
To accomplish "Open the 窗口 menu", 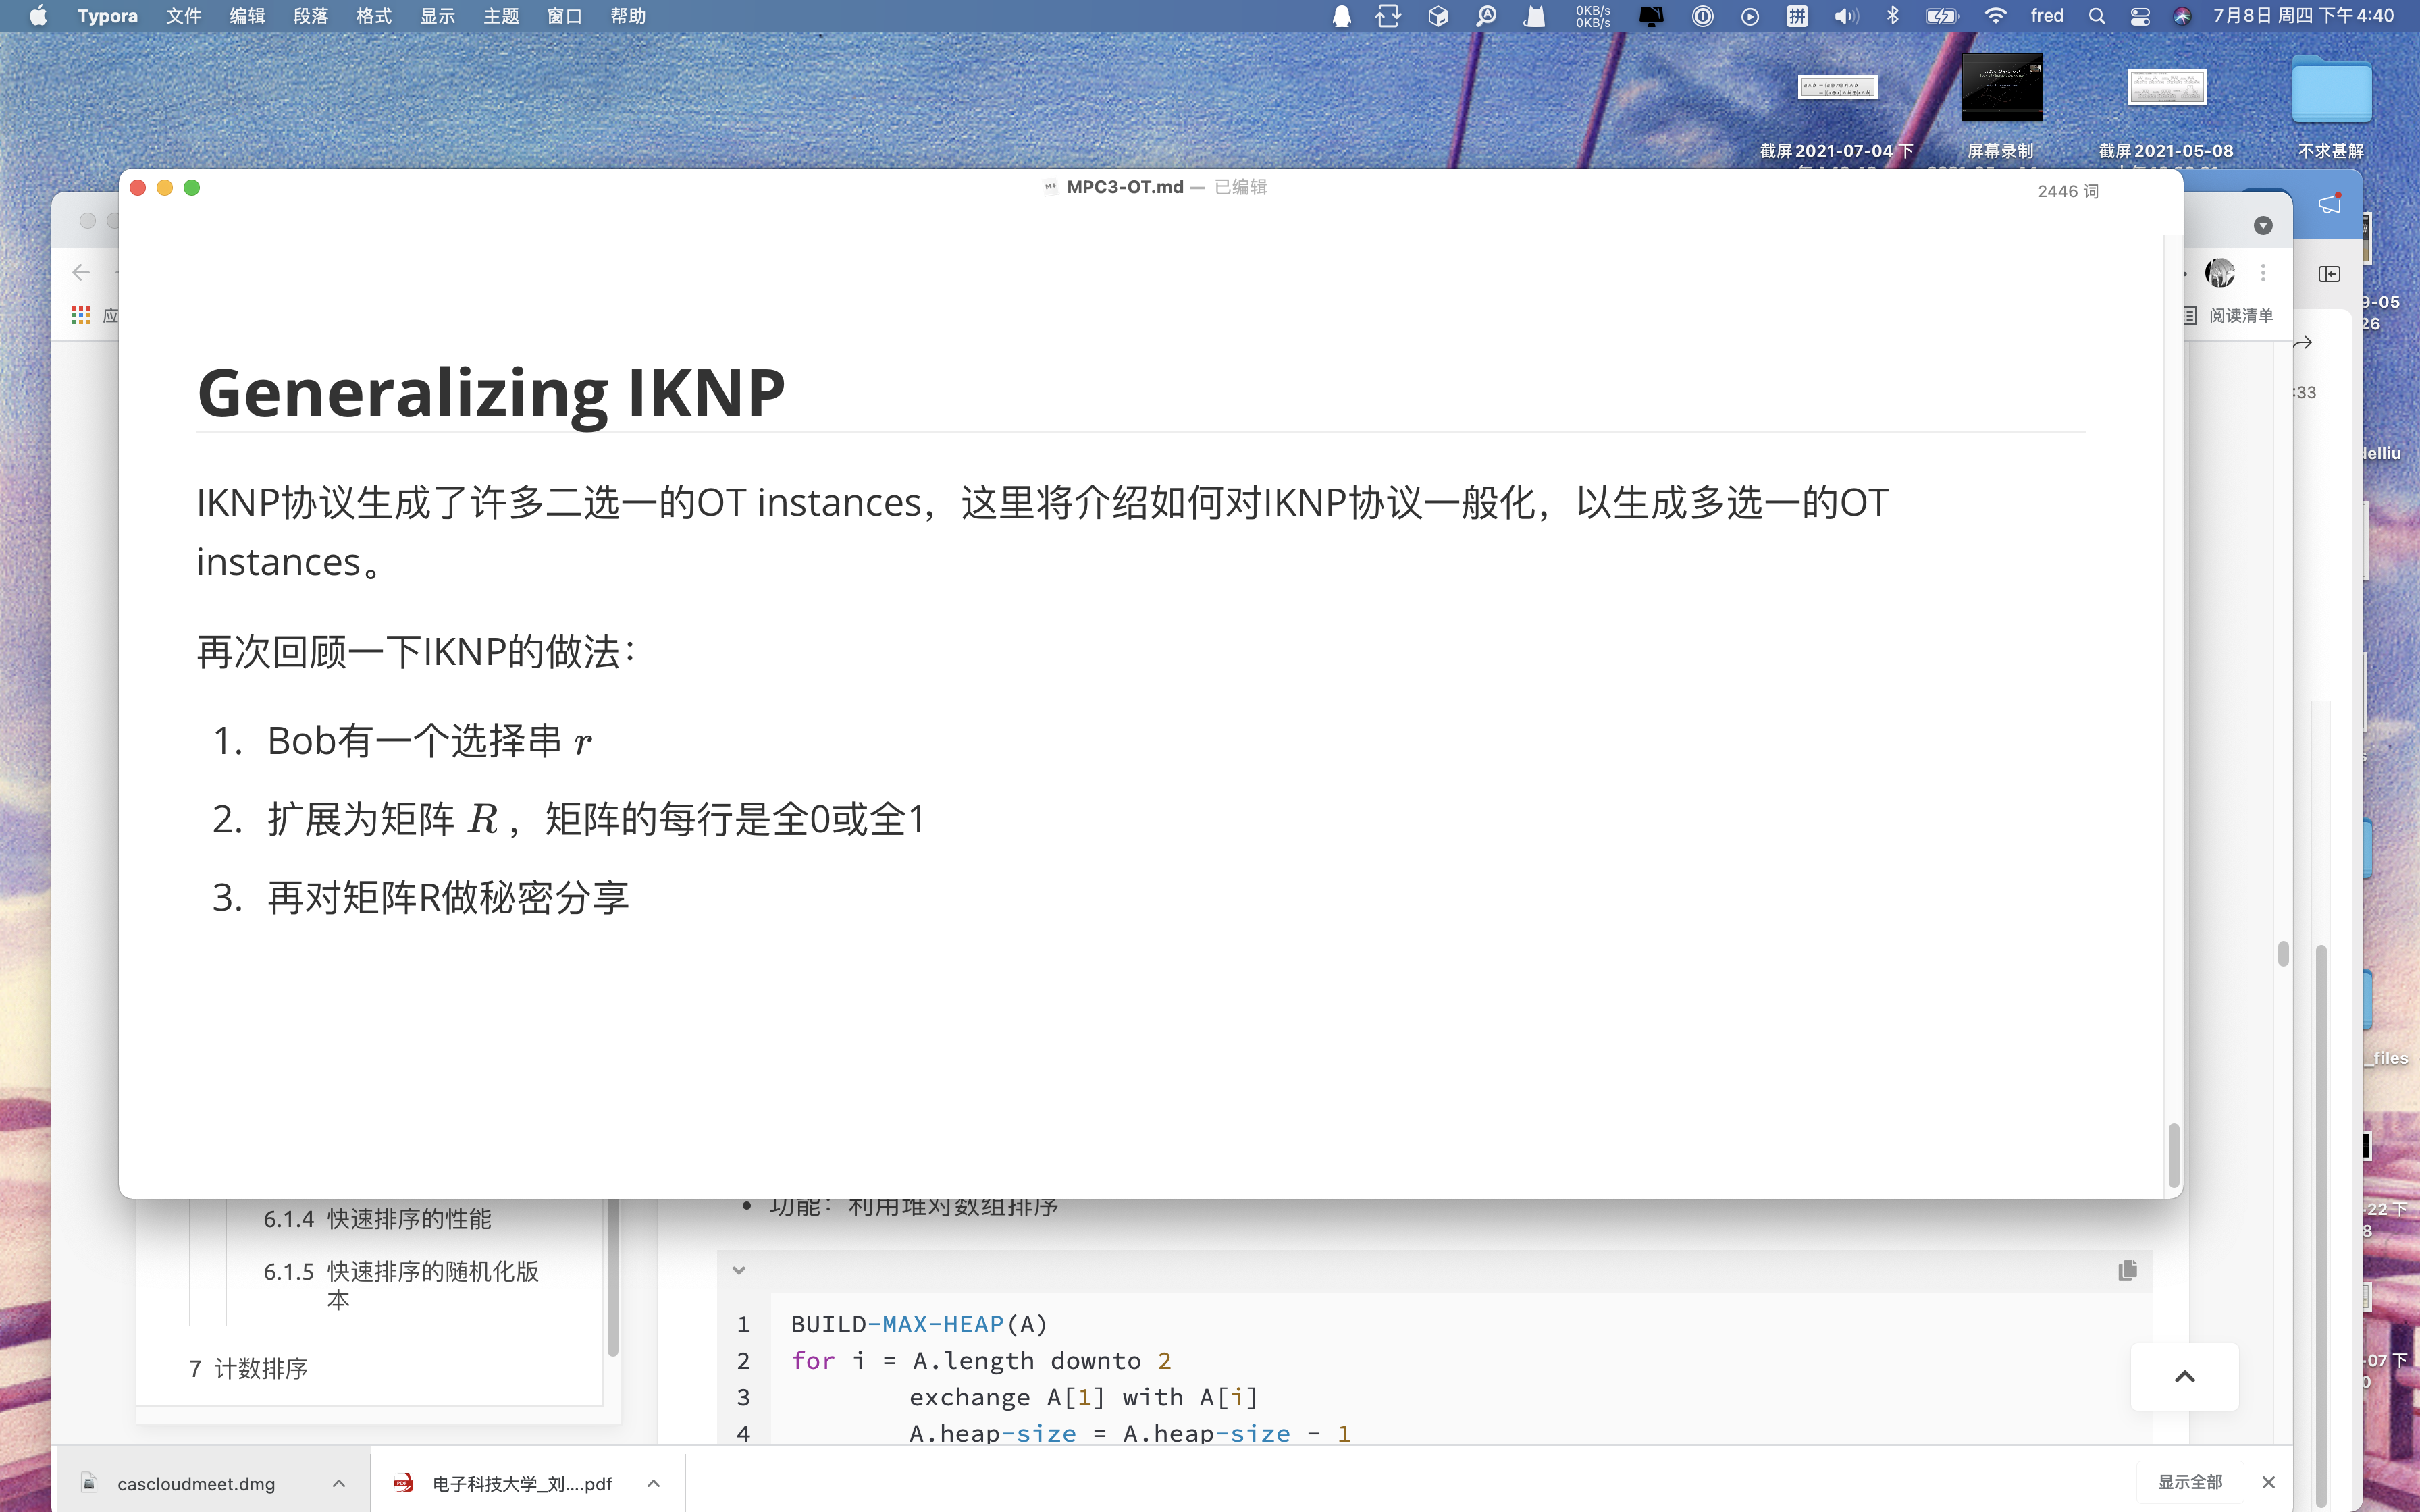I will (565, 16).
